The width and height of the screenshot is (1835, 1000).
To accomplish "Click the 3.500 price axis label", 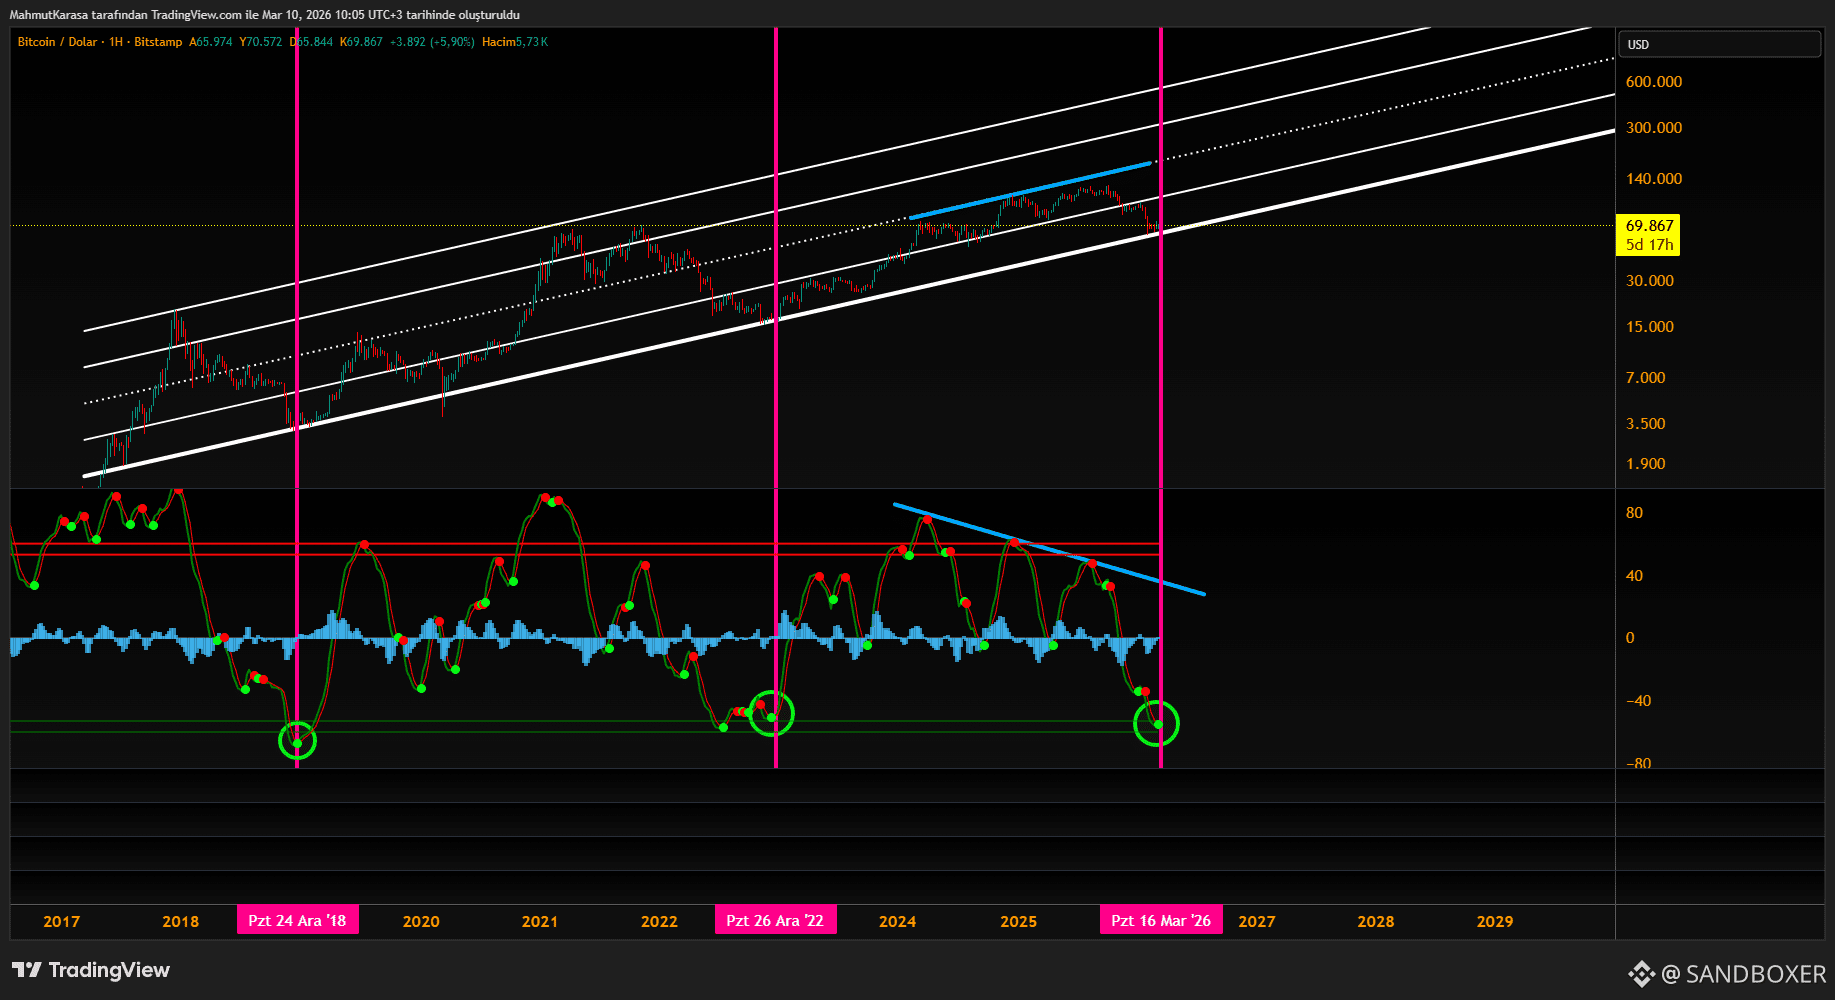I will 1646,424.
